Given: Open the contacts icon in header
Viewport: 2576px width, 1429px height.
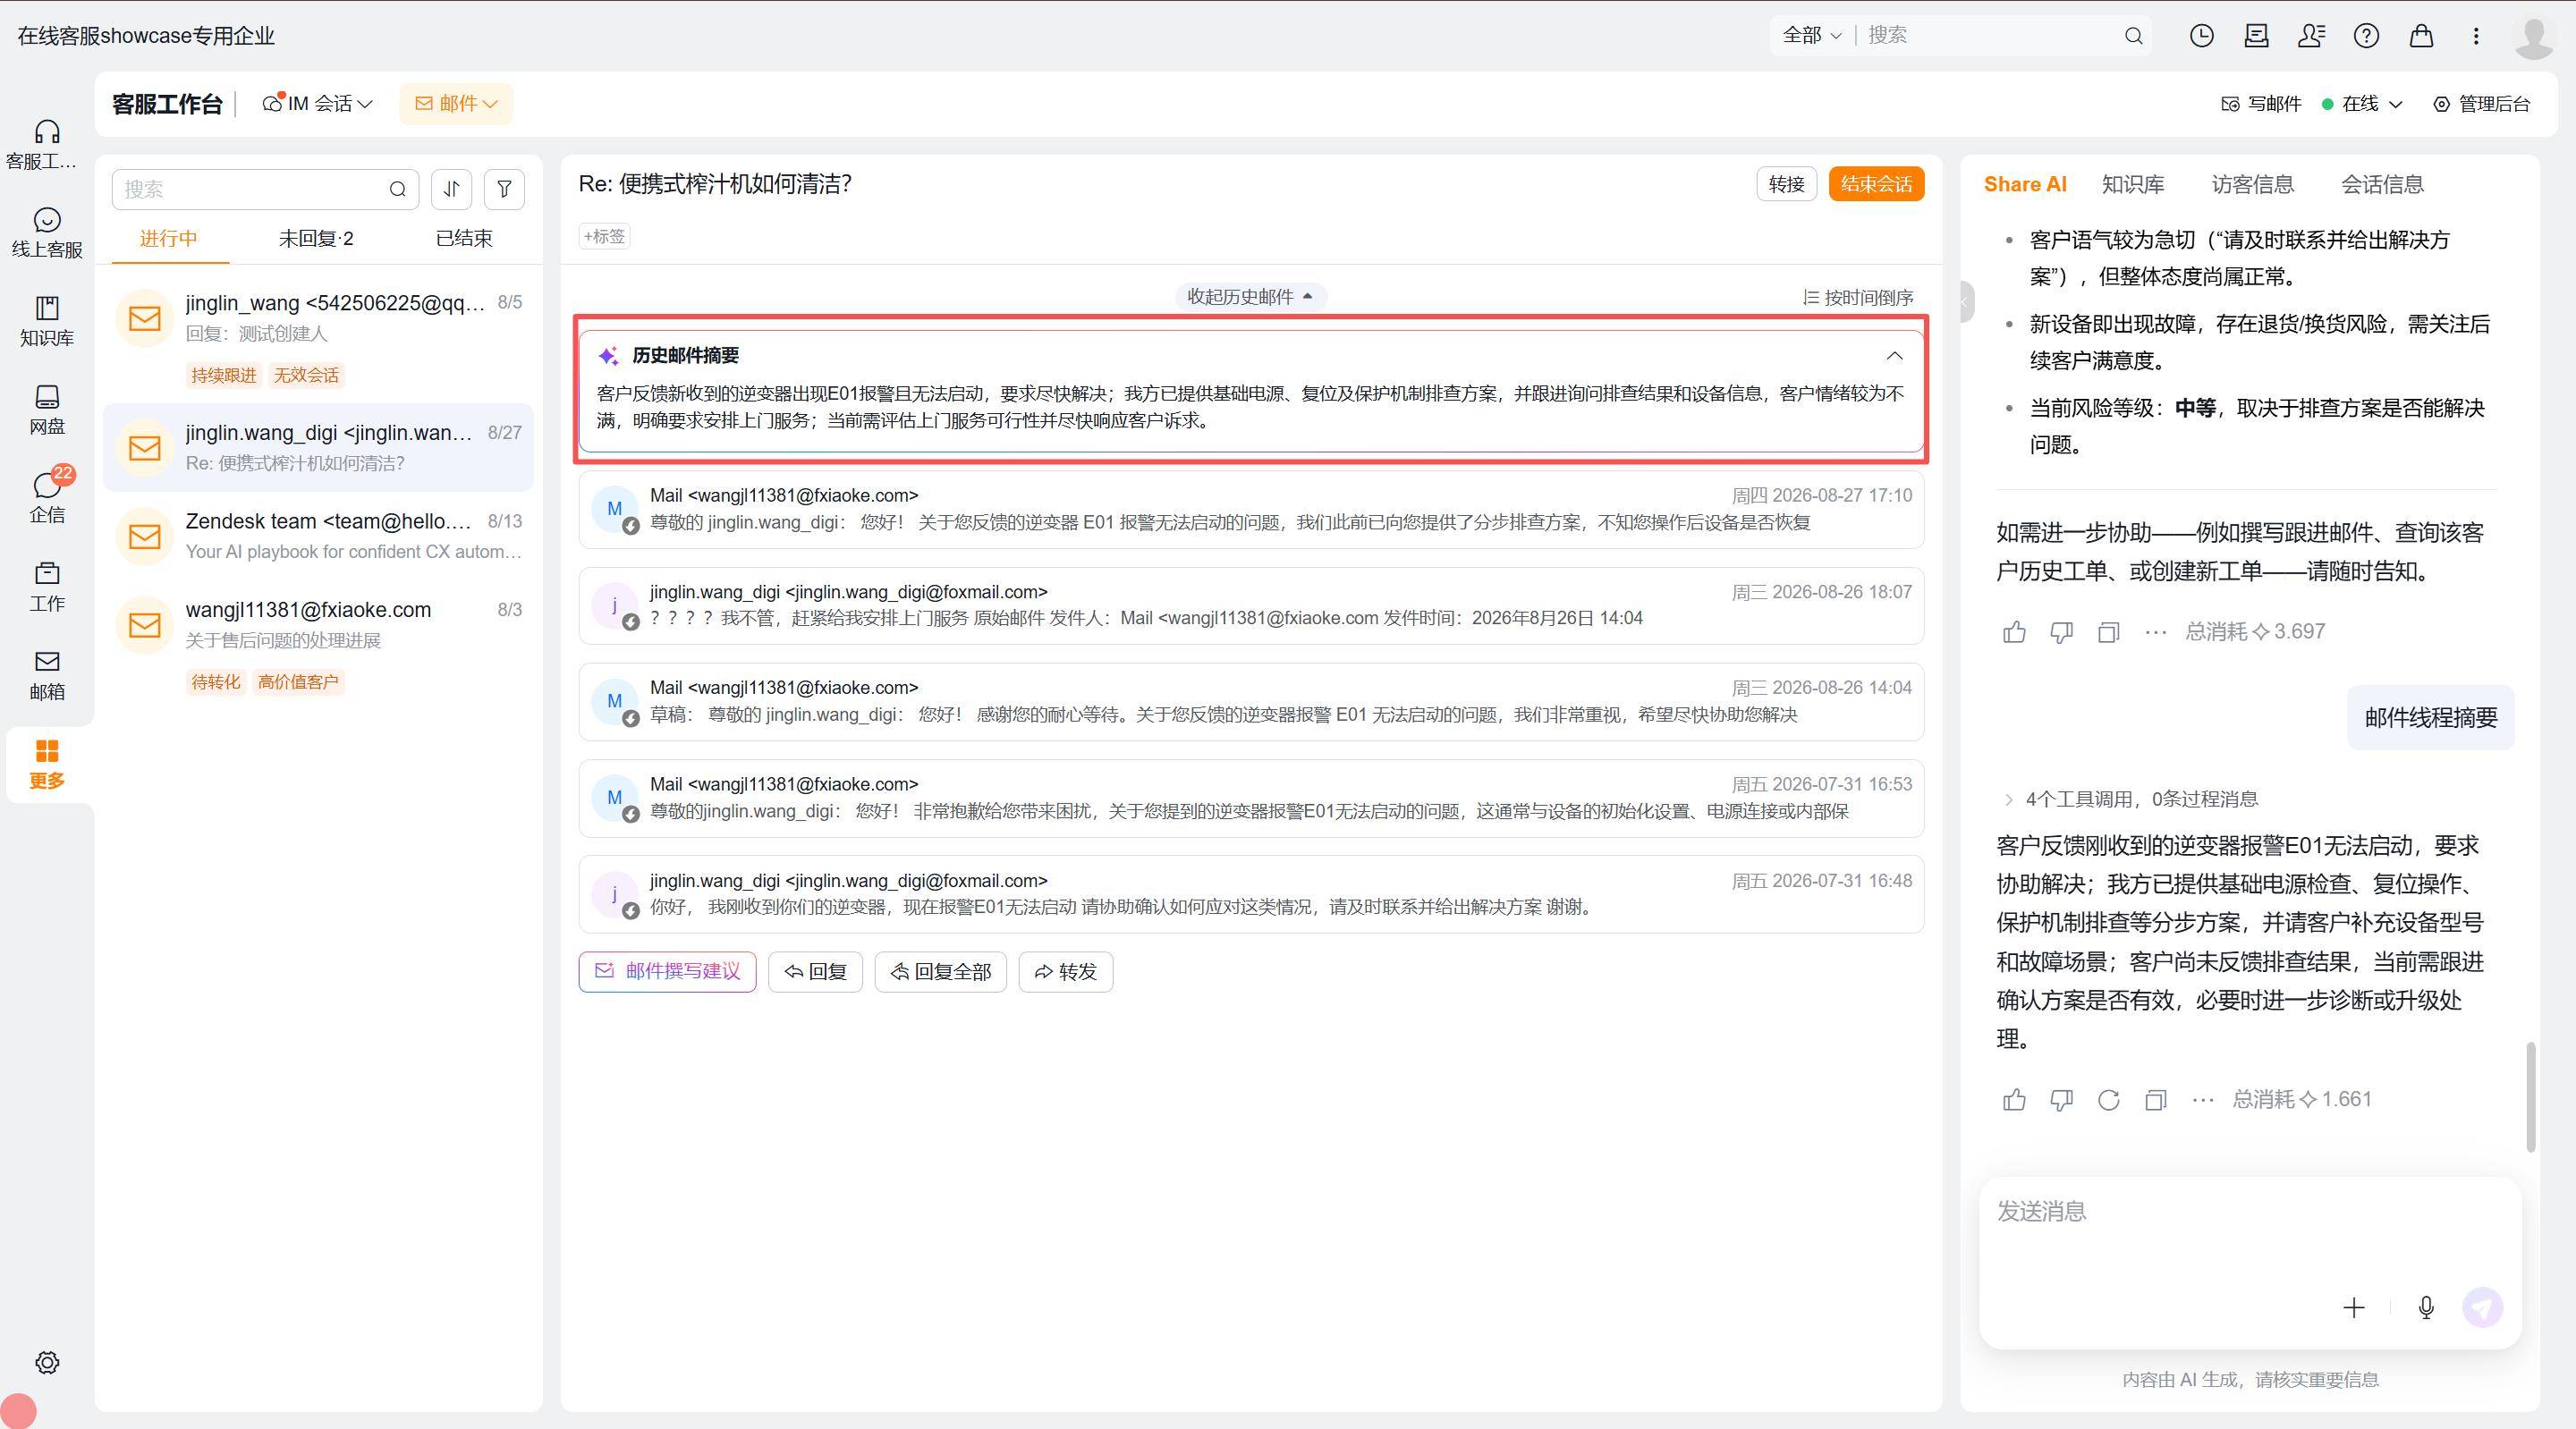Looking at the screenshot, I should (x=2311, y=36).
